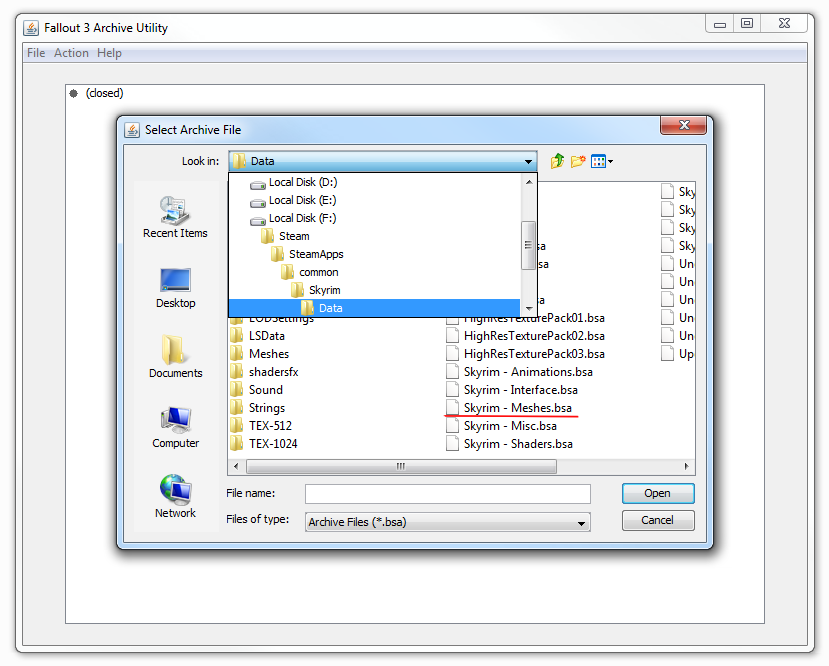Open Help menu in Fallout 3 Archive Utility
The height and width of the screenshot is (666, 829).
109,53
